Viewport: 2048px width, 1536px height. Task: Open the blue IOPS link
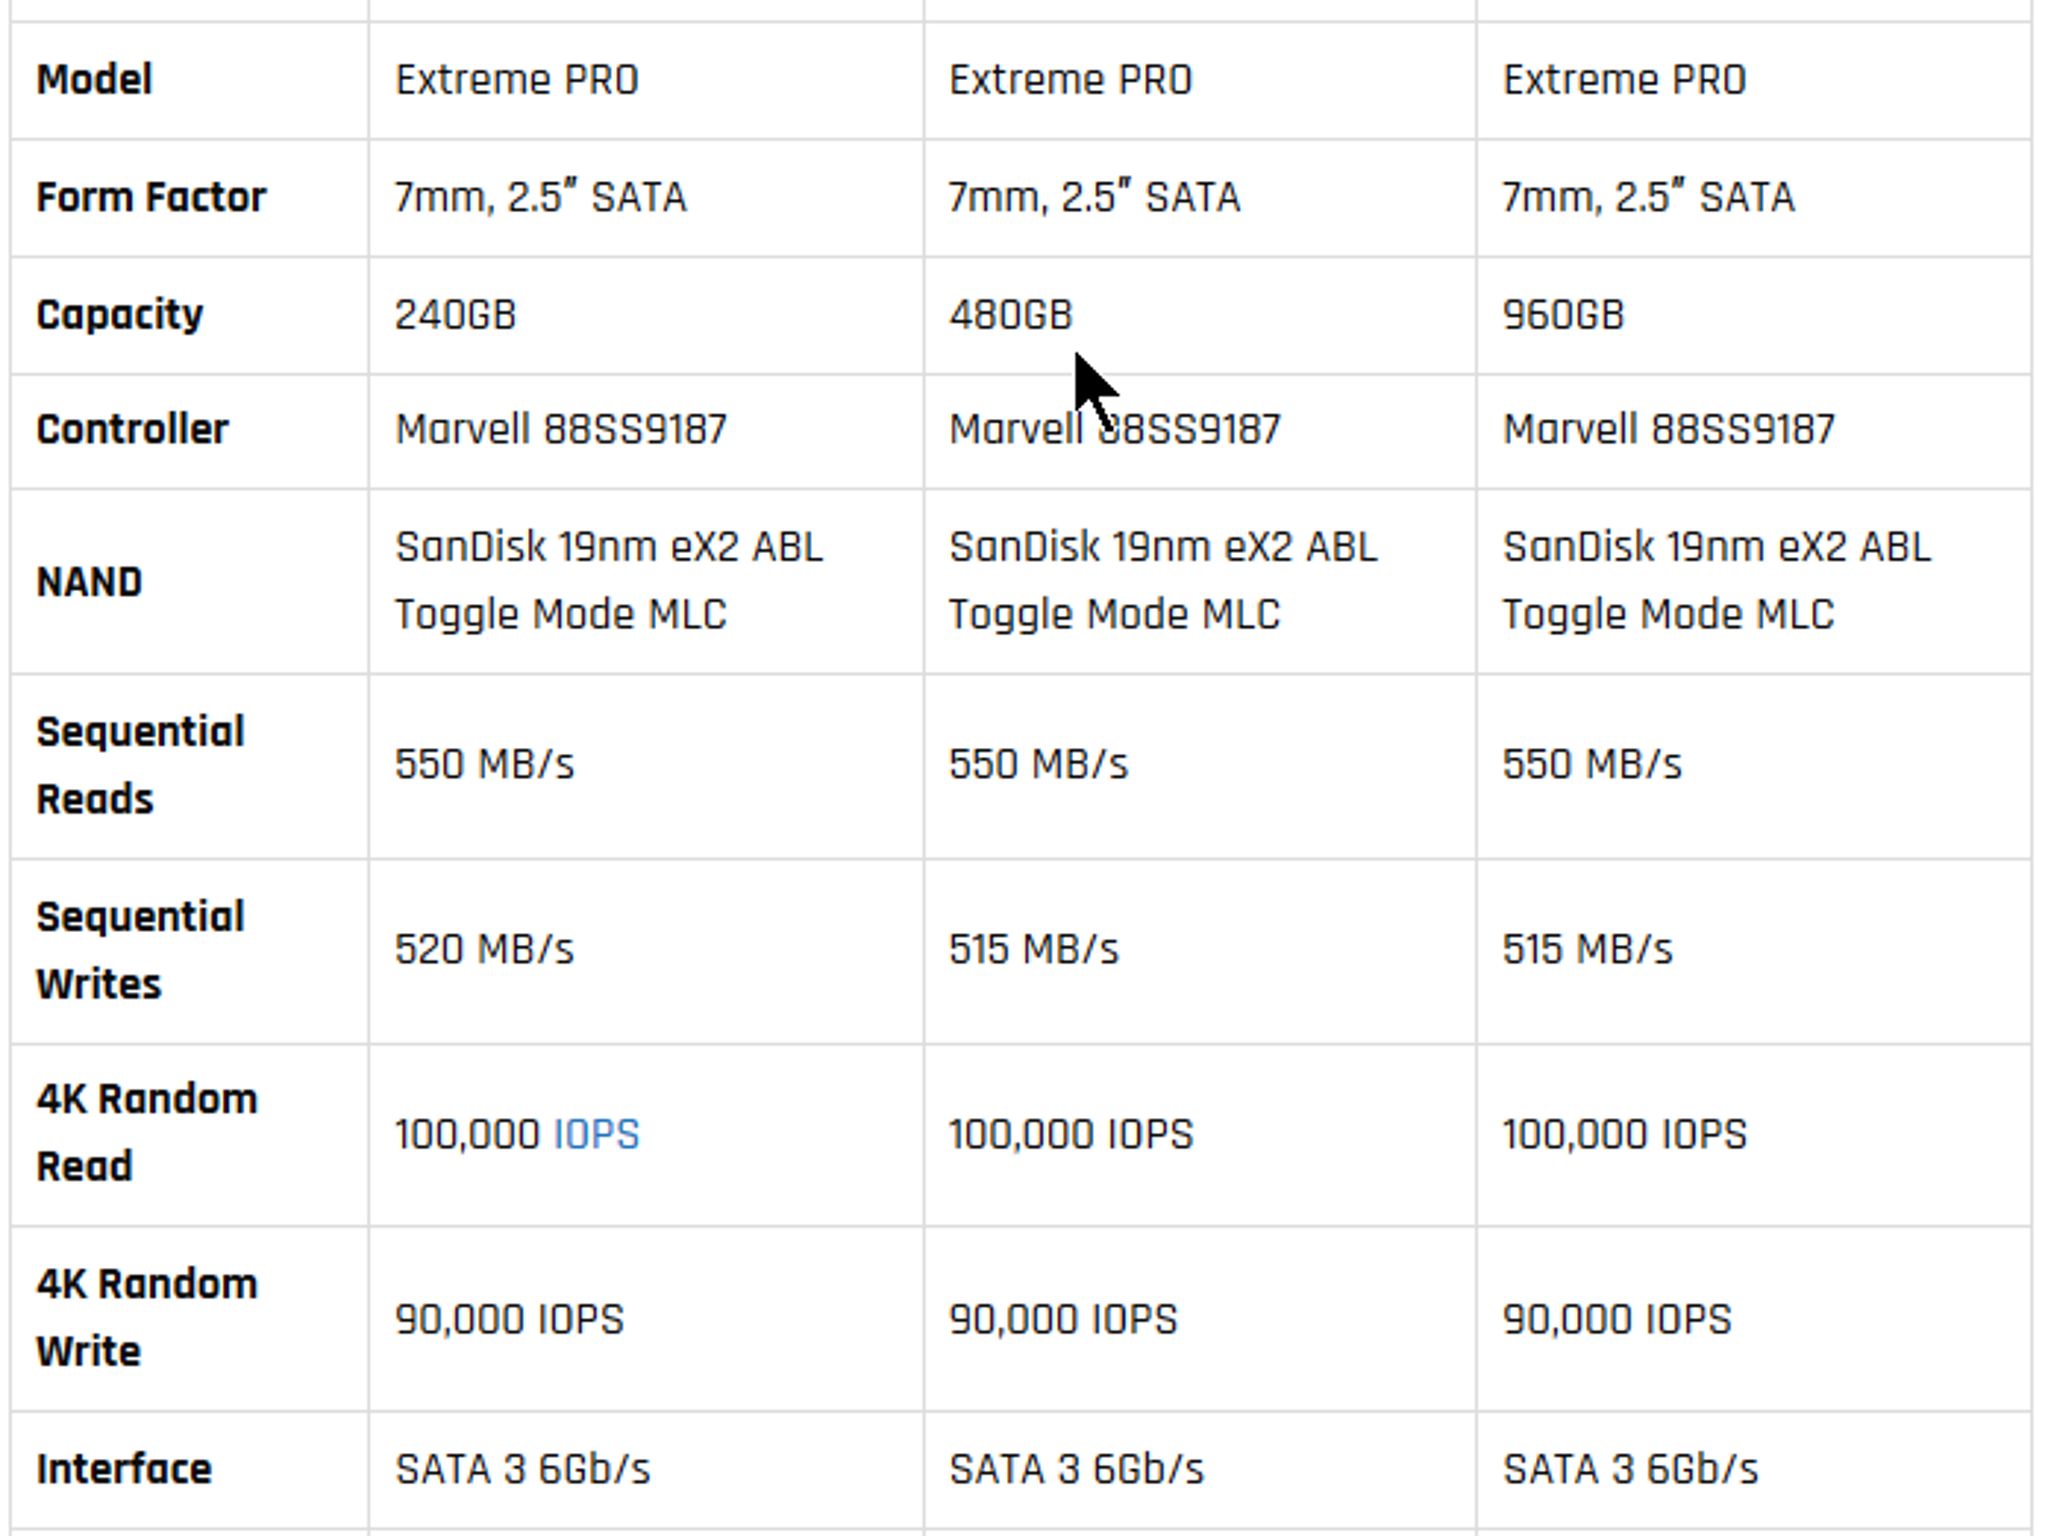coord(596,1135)
